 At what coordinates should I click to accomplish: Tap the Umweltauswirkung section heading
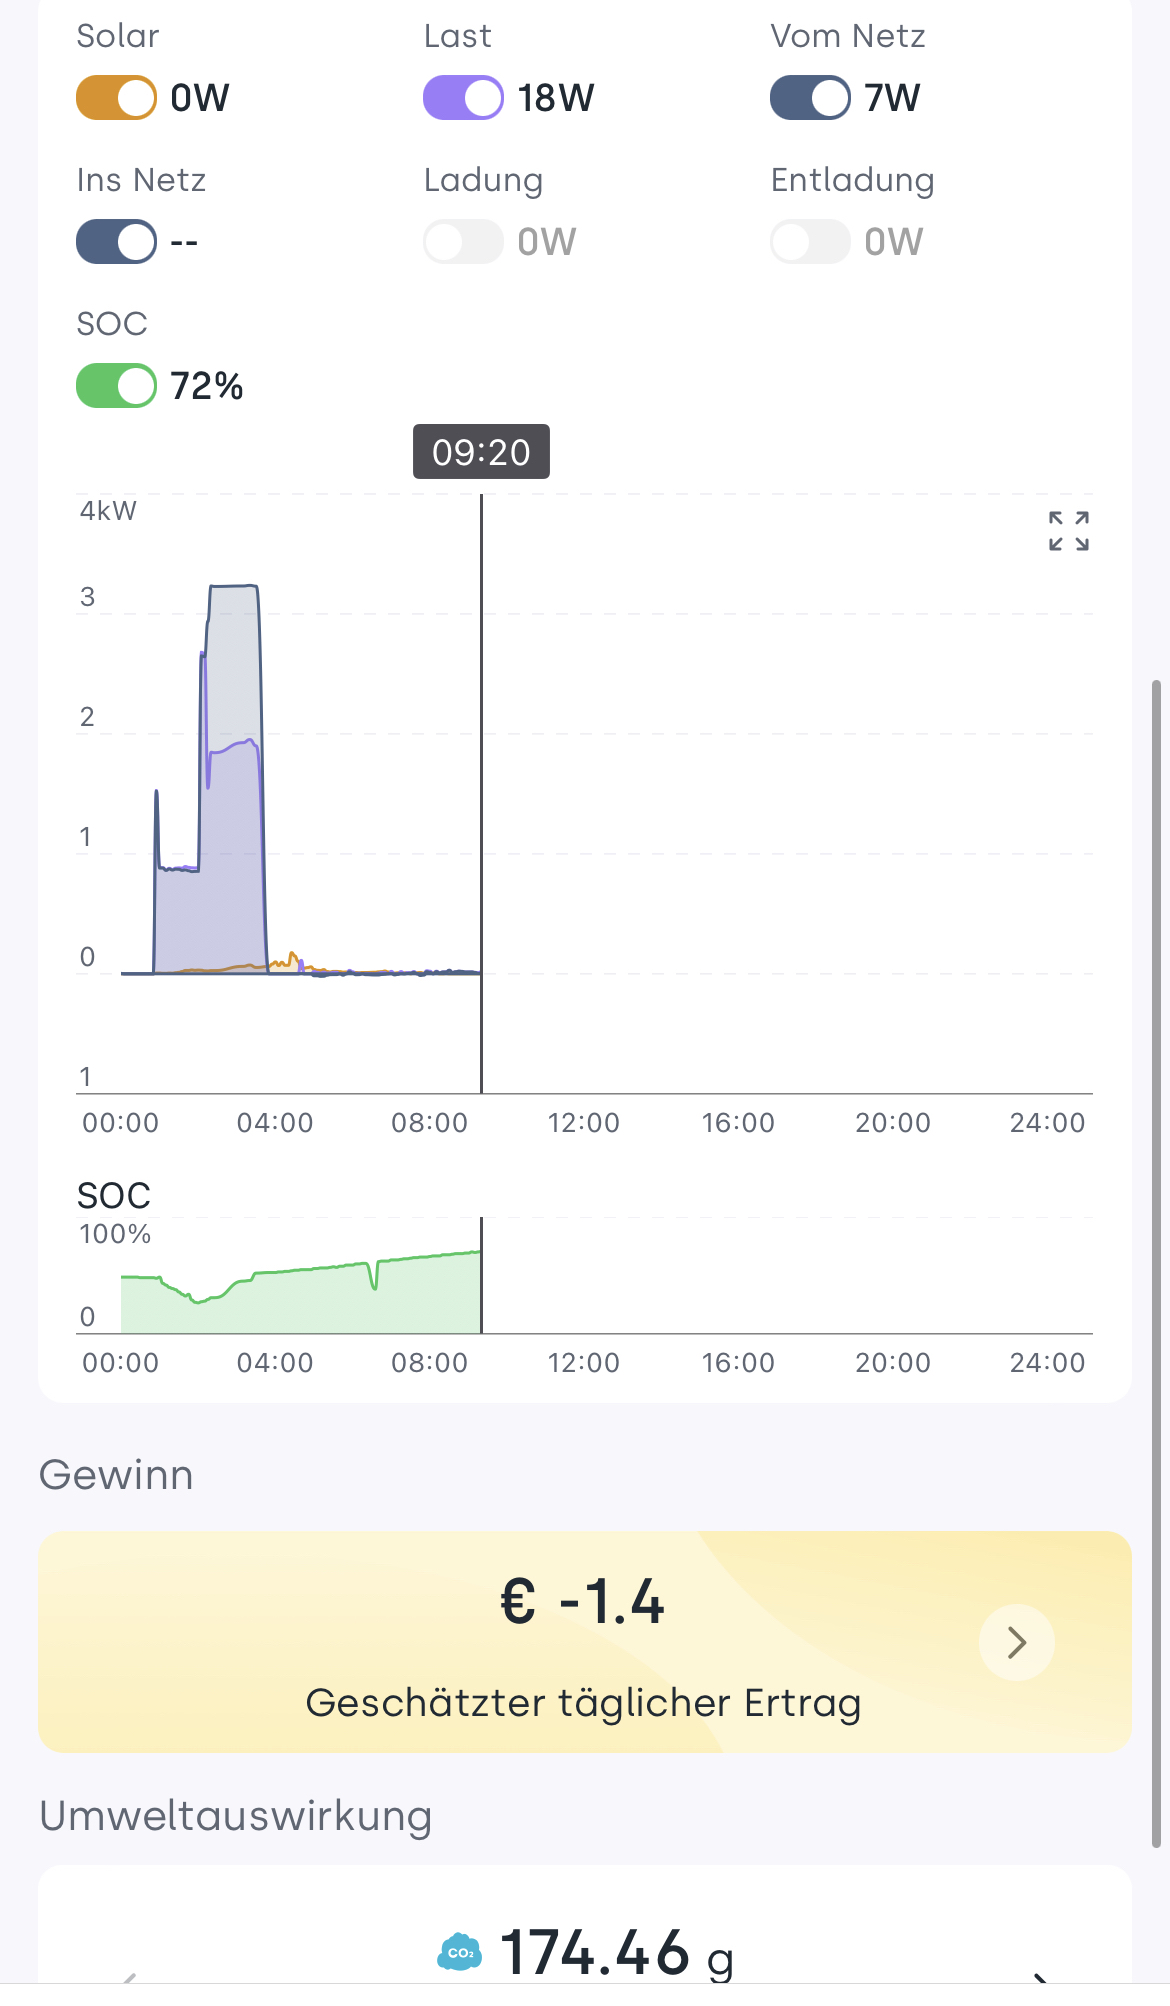pyautogui.click(x=236, y=1816)
